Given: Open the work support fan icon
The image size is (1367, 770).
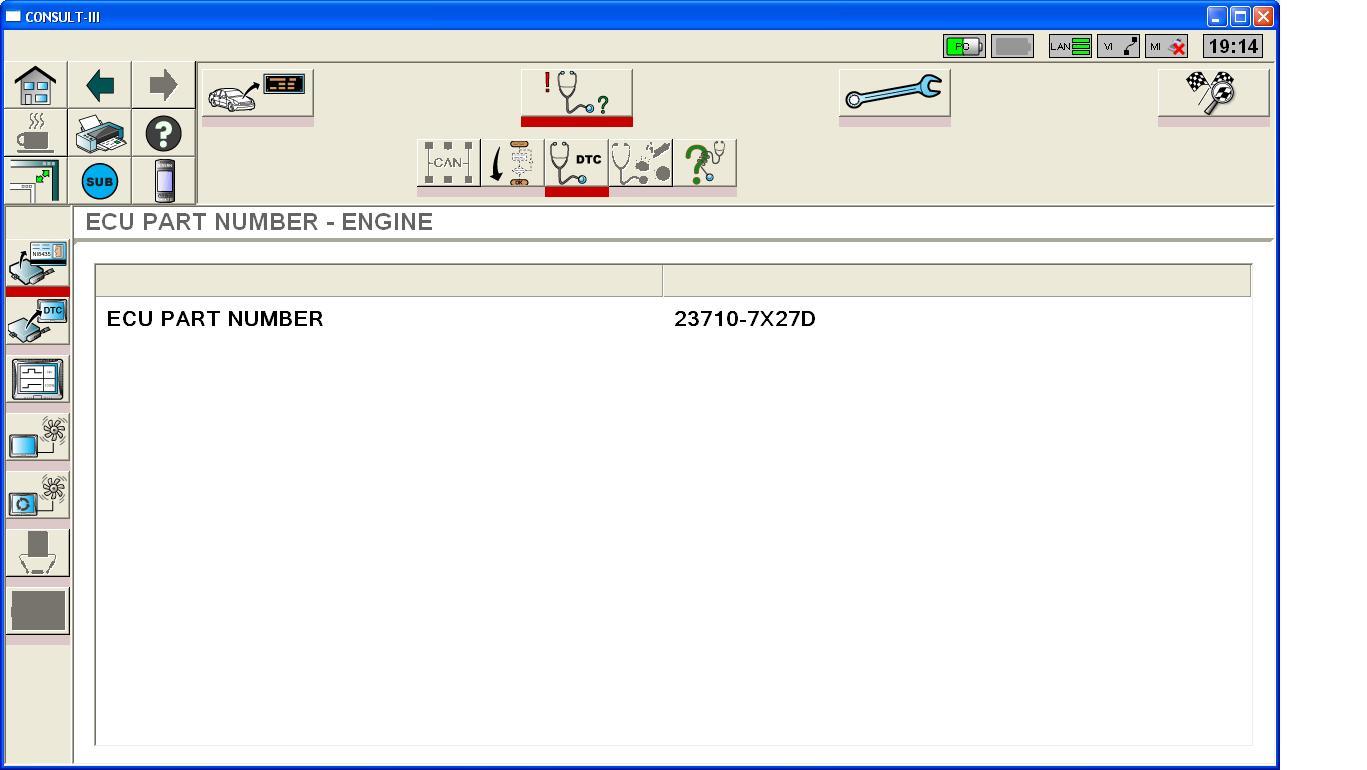Looking at the screenshot, I should click(37, 495).
